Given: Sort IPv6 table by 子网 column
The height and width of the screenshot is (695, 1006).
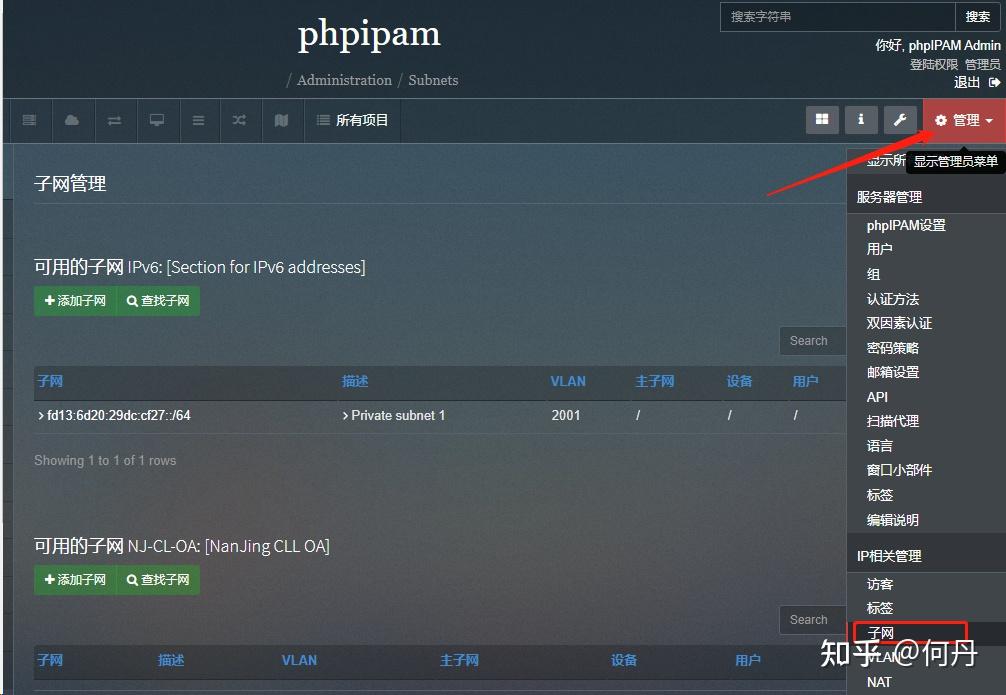Looking at the screenshot, I should [x=50, y=381].
